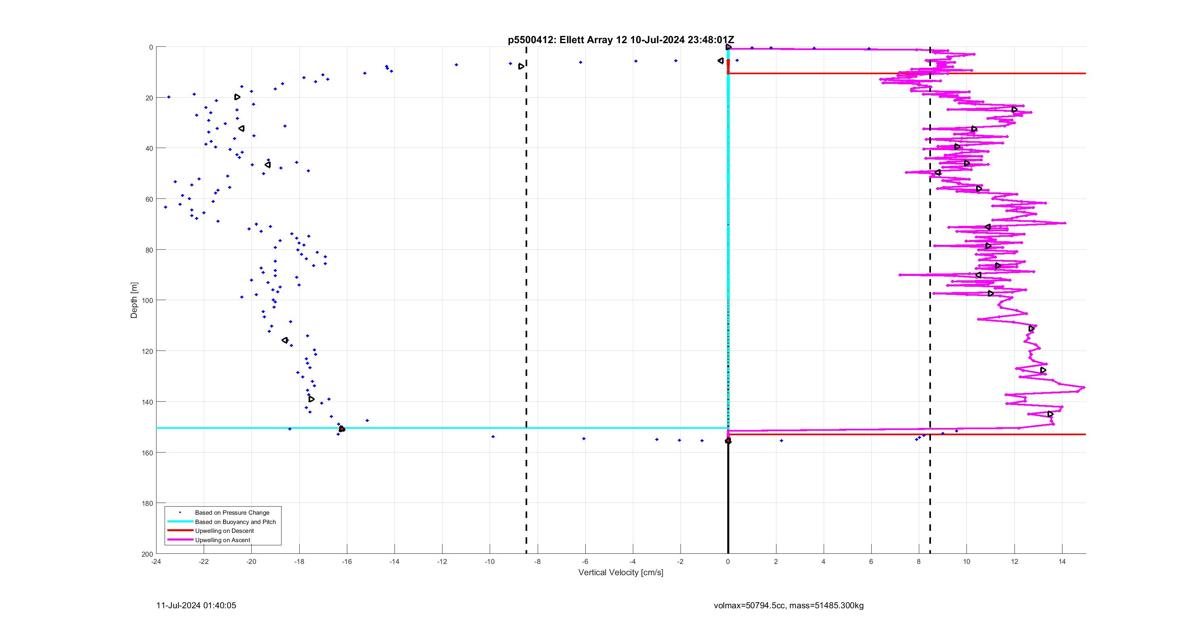Select the "Vertical Velocity [cm/s]" x-axis label
This screenshot has height=622, width=1200.
click(x=621, y=573)
